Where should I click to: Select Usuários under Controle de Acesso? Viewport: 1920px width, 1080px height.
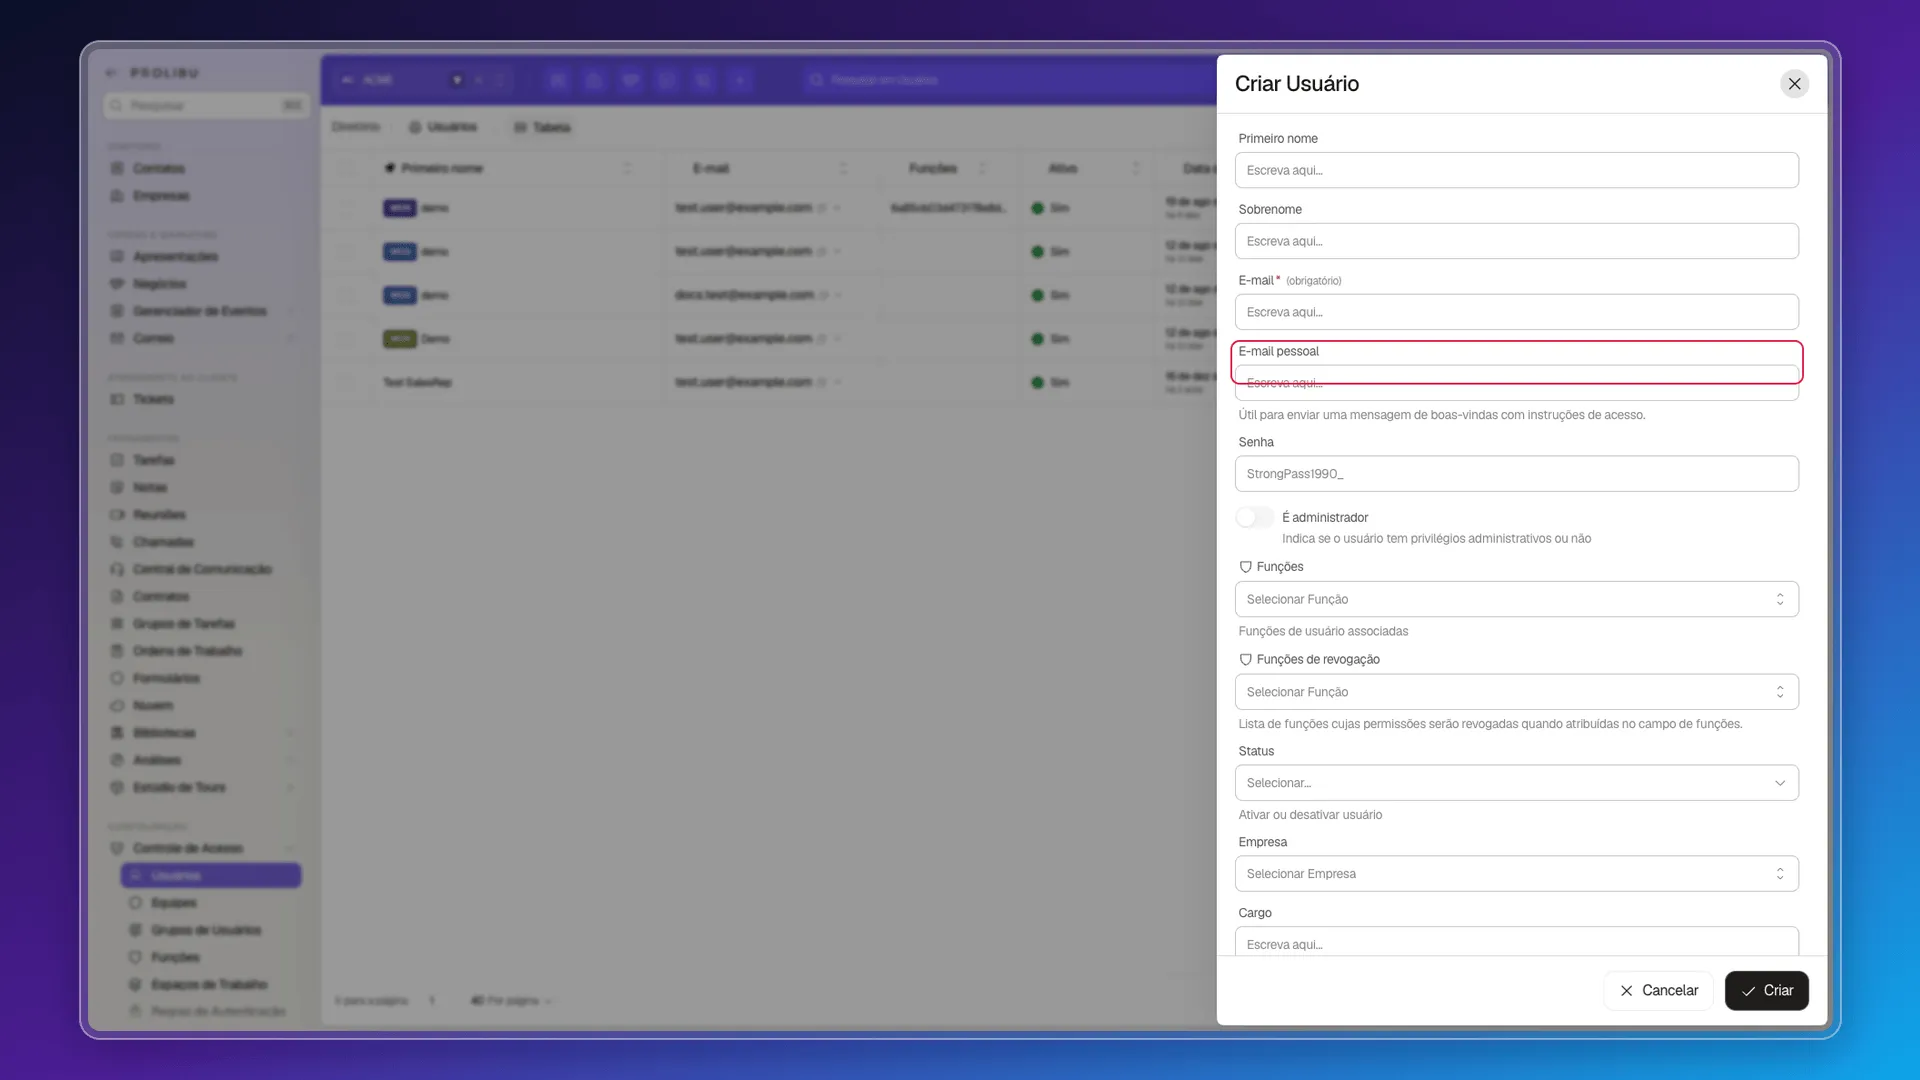pyautogui.click(x=211, y=876)
